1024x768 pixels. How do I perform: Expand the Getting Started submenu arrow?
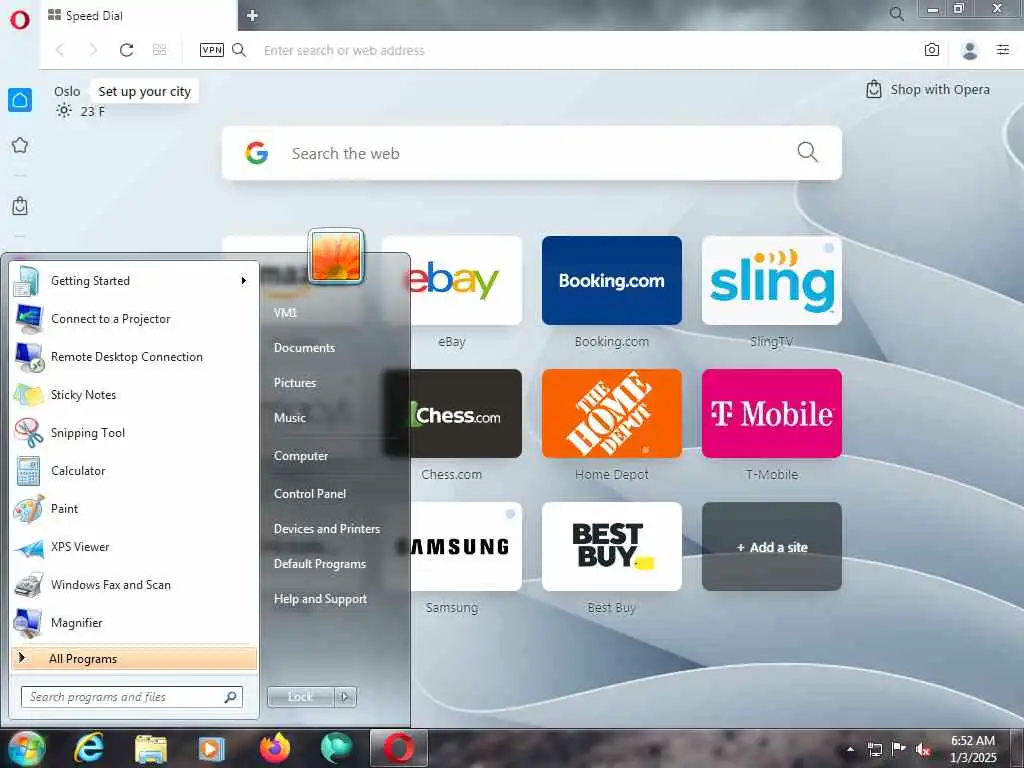click(x=244, y=281)
